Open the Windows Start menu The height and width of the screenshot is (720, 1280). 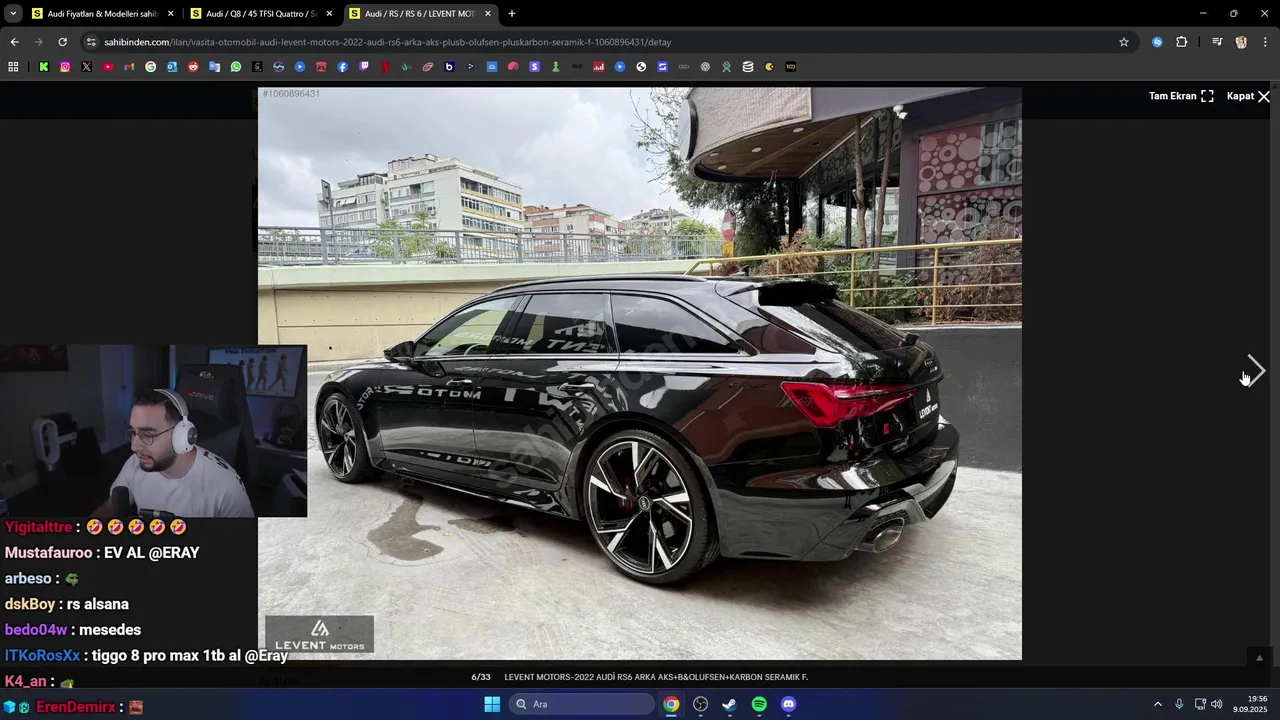point(492,704)
